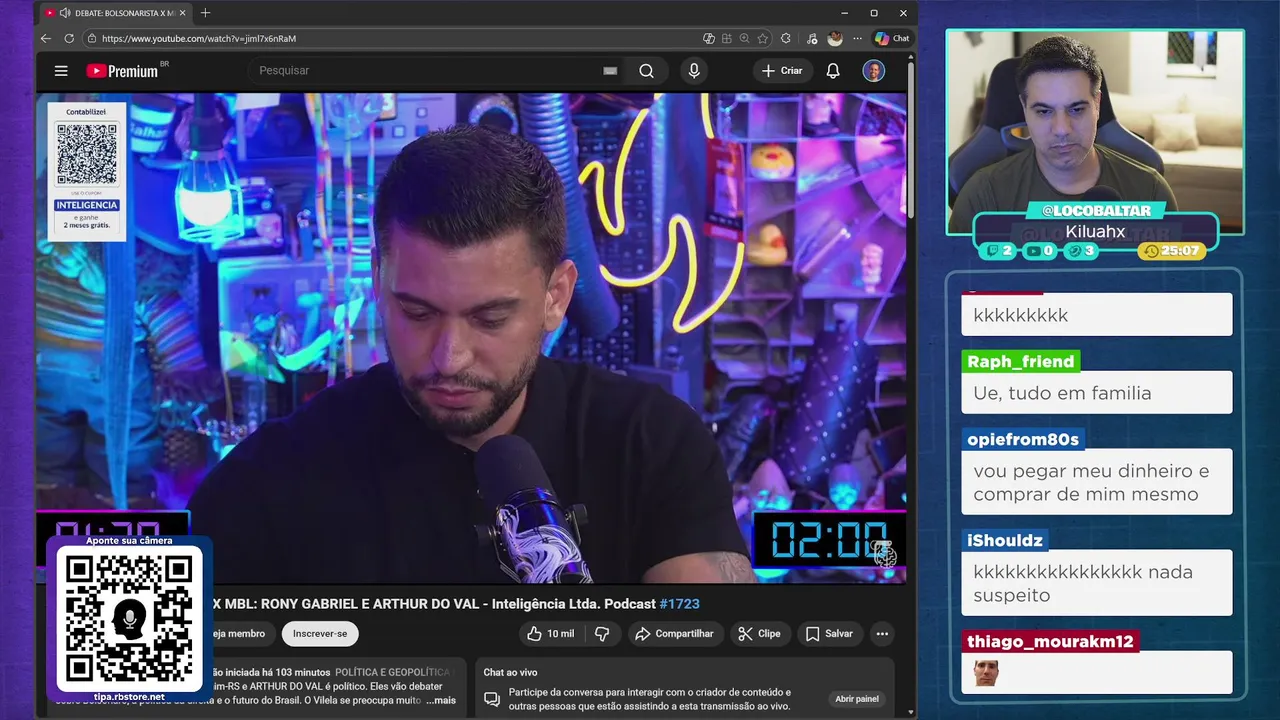Go back with the browser back arrow
Screen dimensions: 1280x720
point(46,38)
